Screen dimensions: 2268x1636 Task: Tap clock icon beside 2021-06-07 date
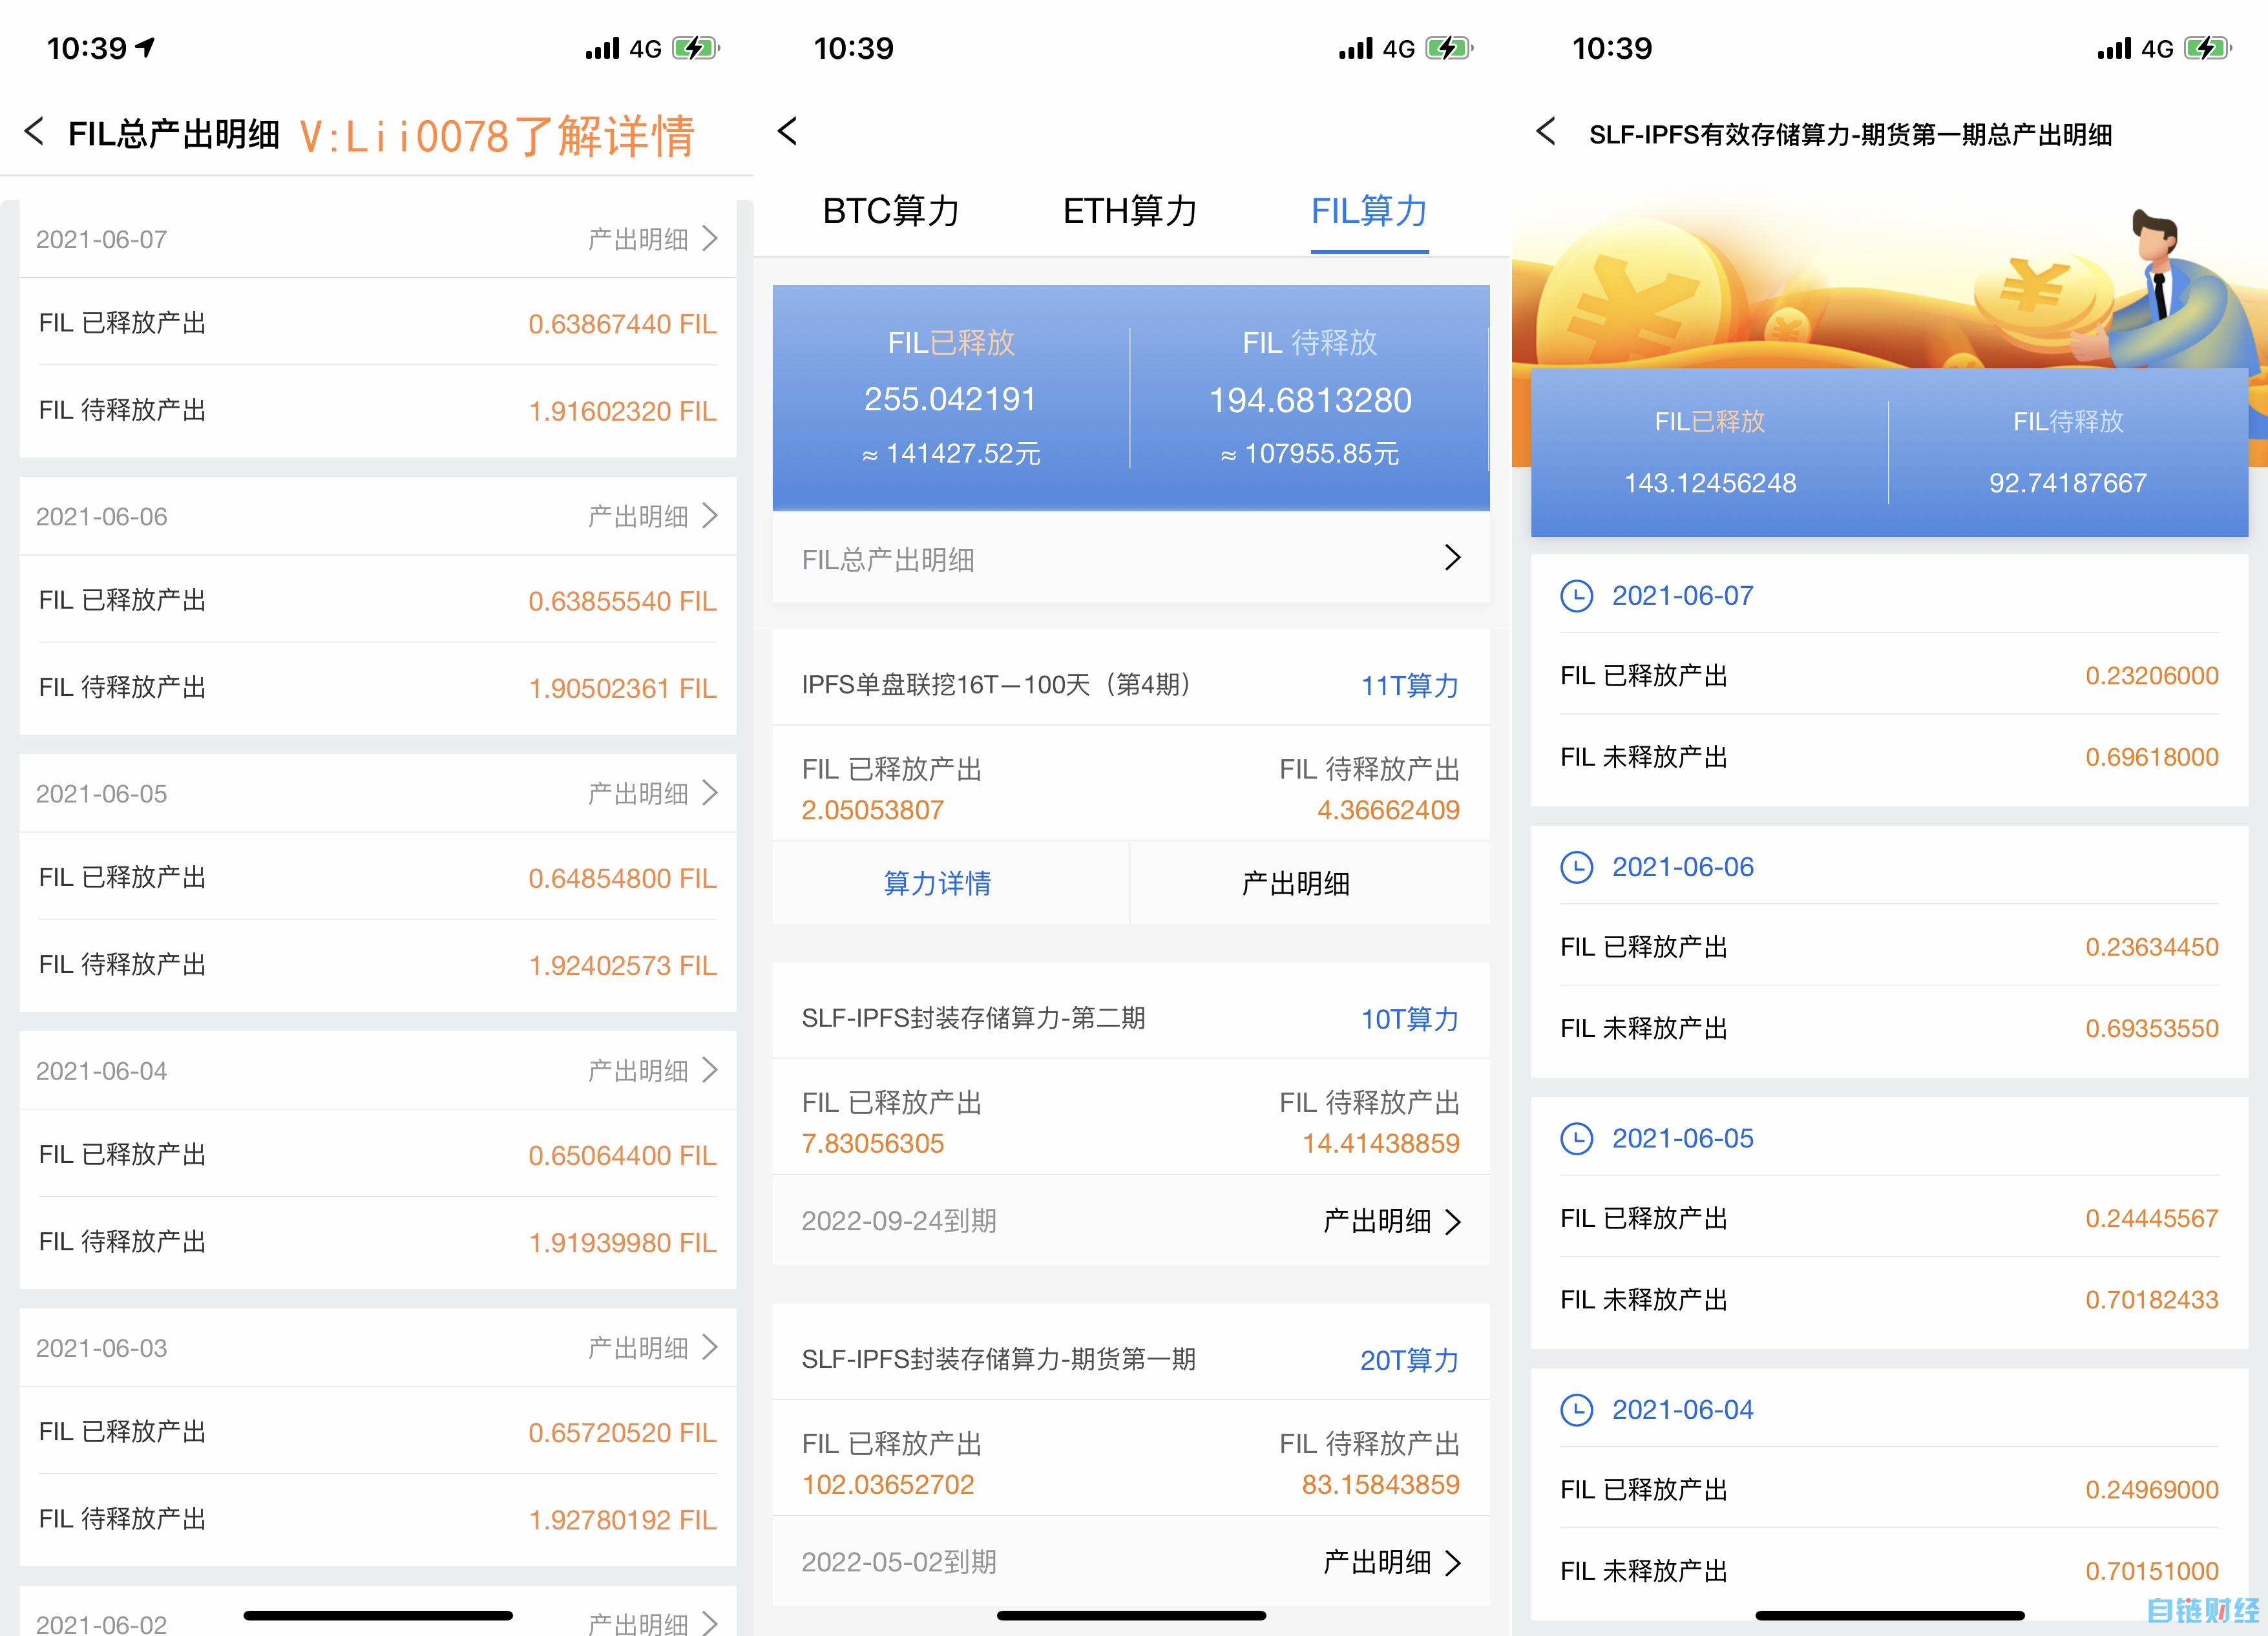click(1576, 596)
